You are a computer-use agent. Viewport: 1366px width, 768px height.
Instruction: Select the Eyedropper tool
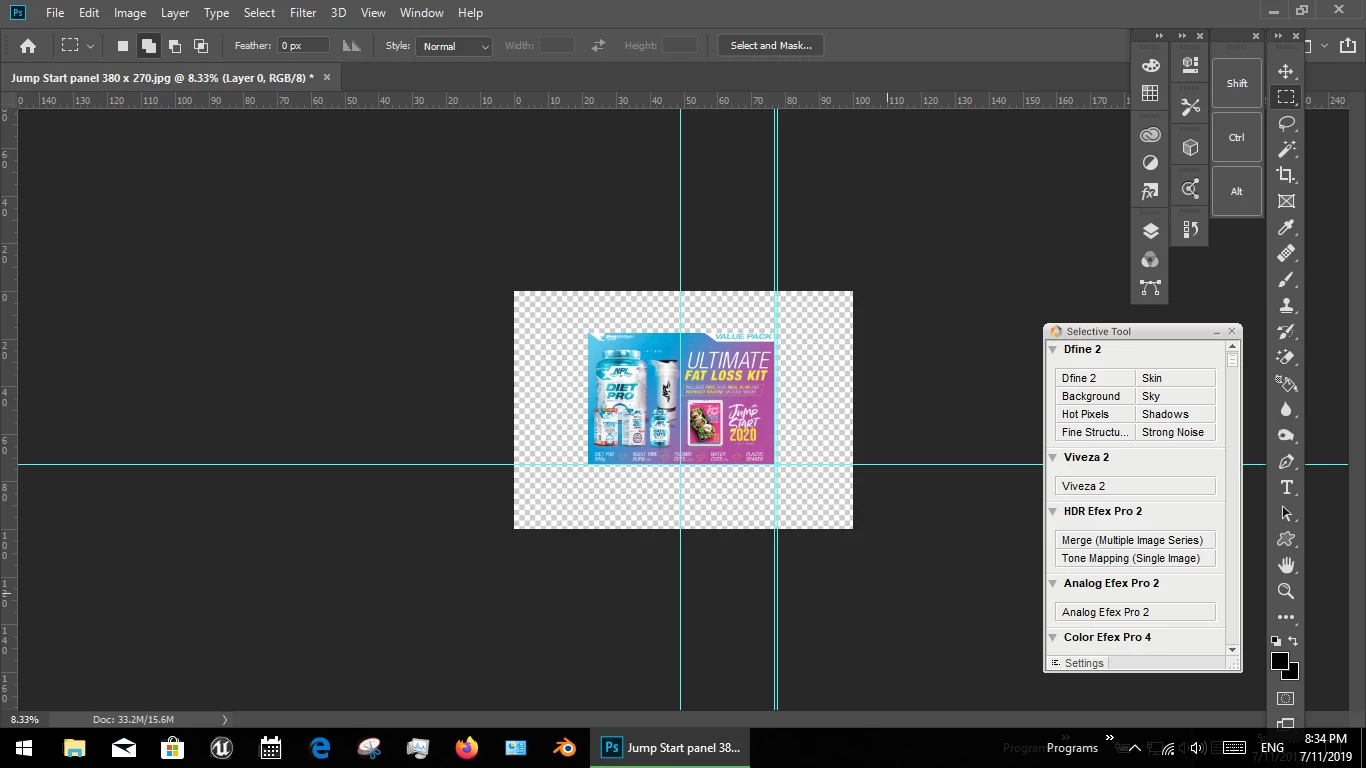(x=1286, y=227)
